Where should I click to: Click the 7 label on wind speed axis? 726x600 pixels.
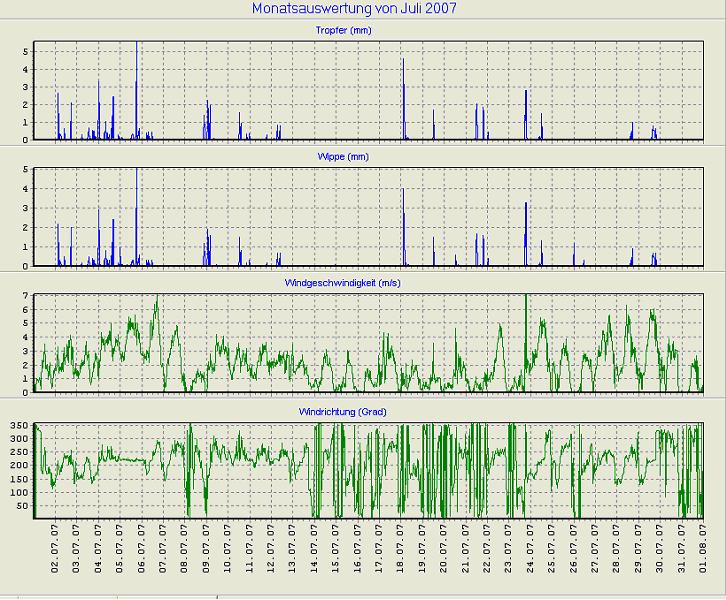[x=24, y=297]
